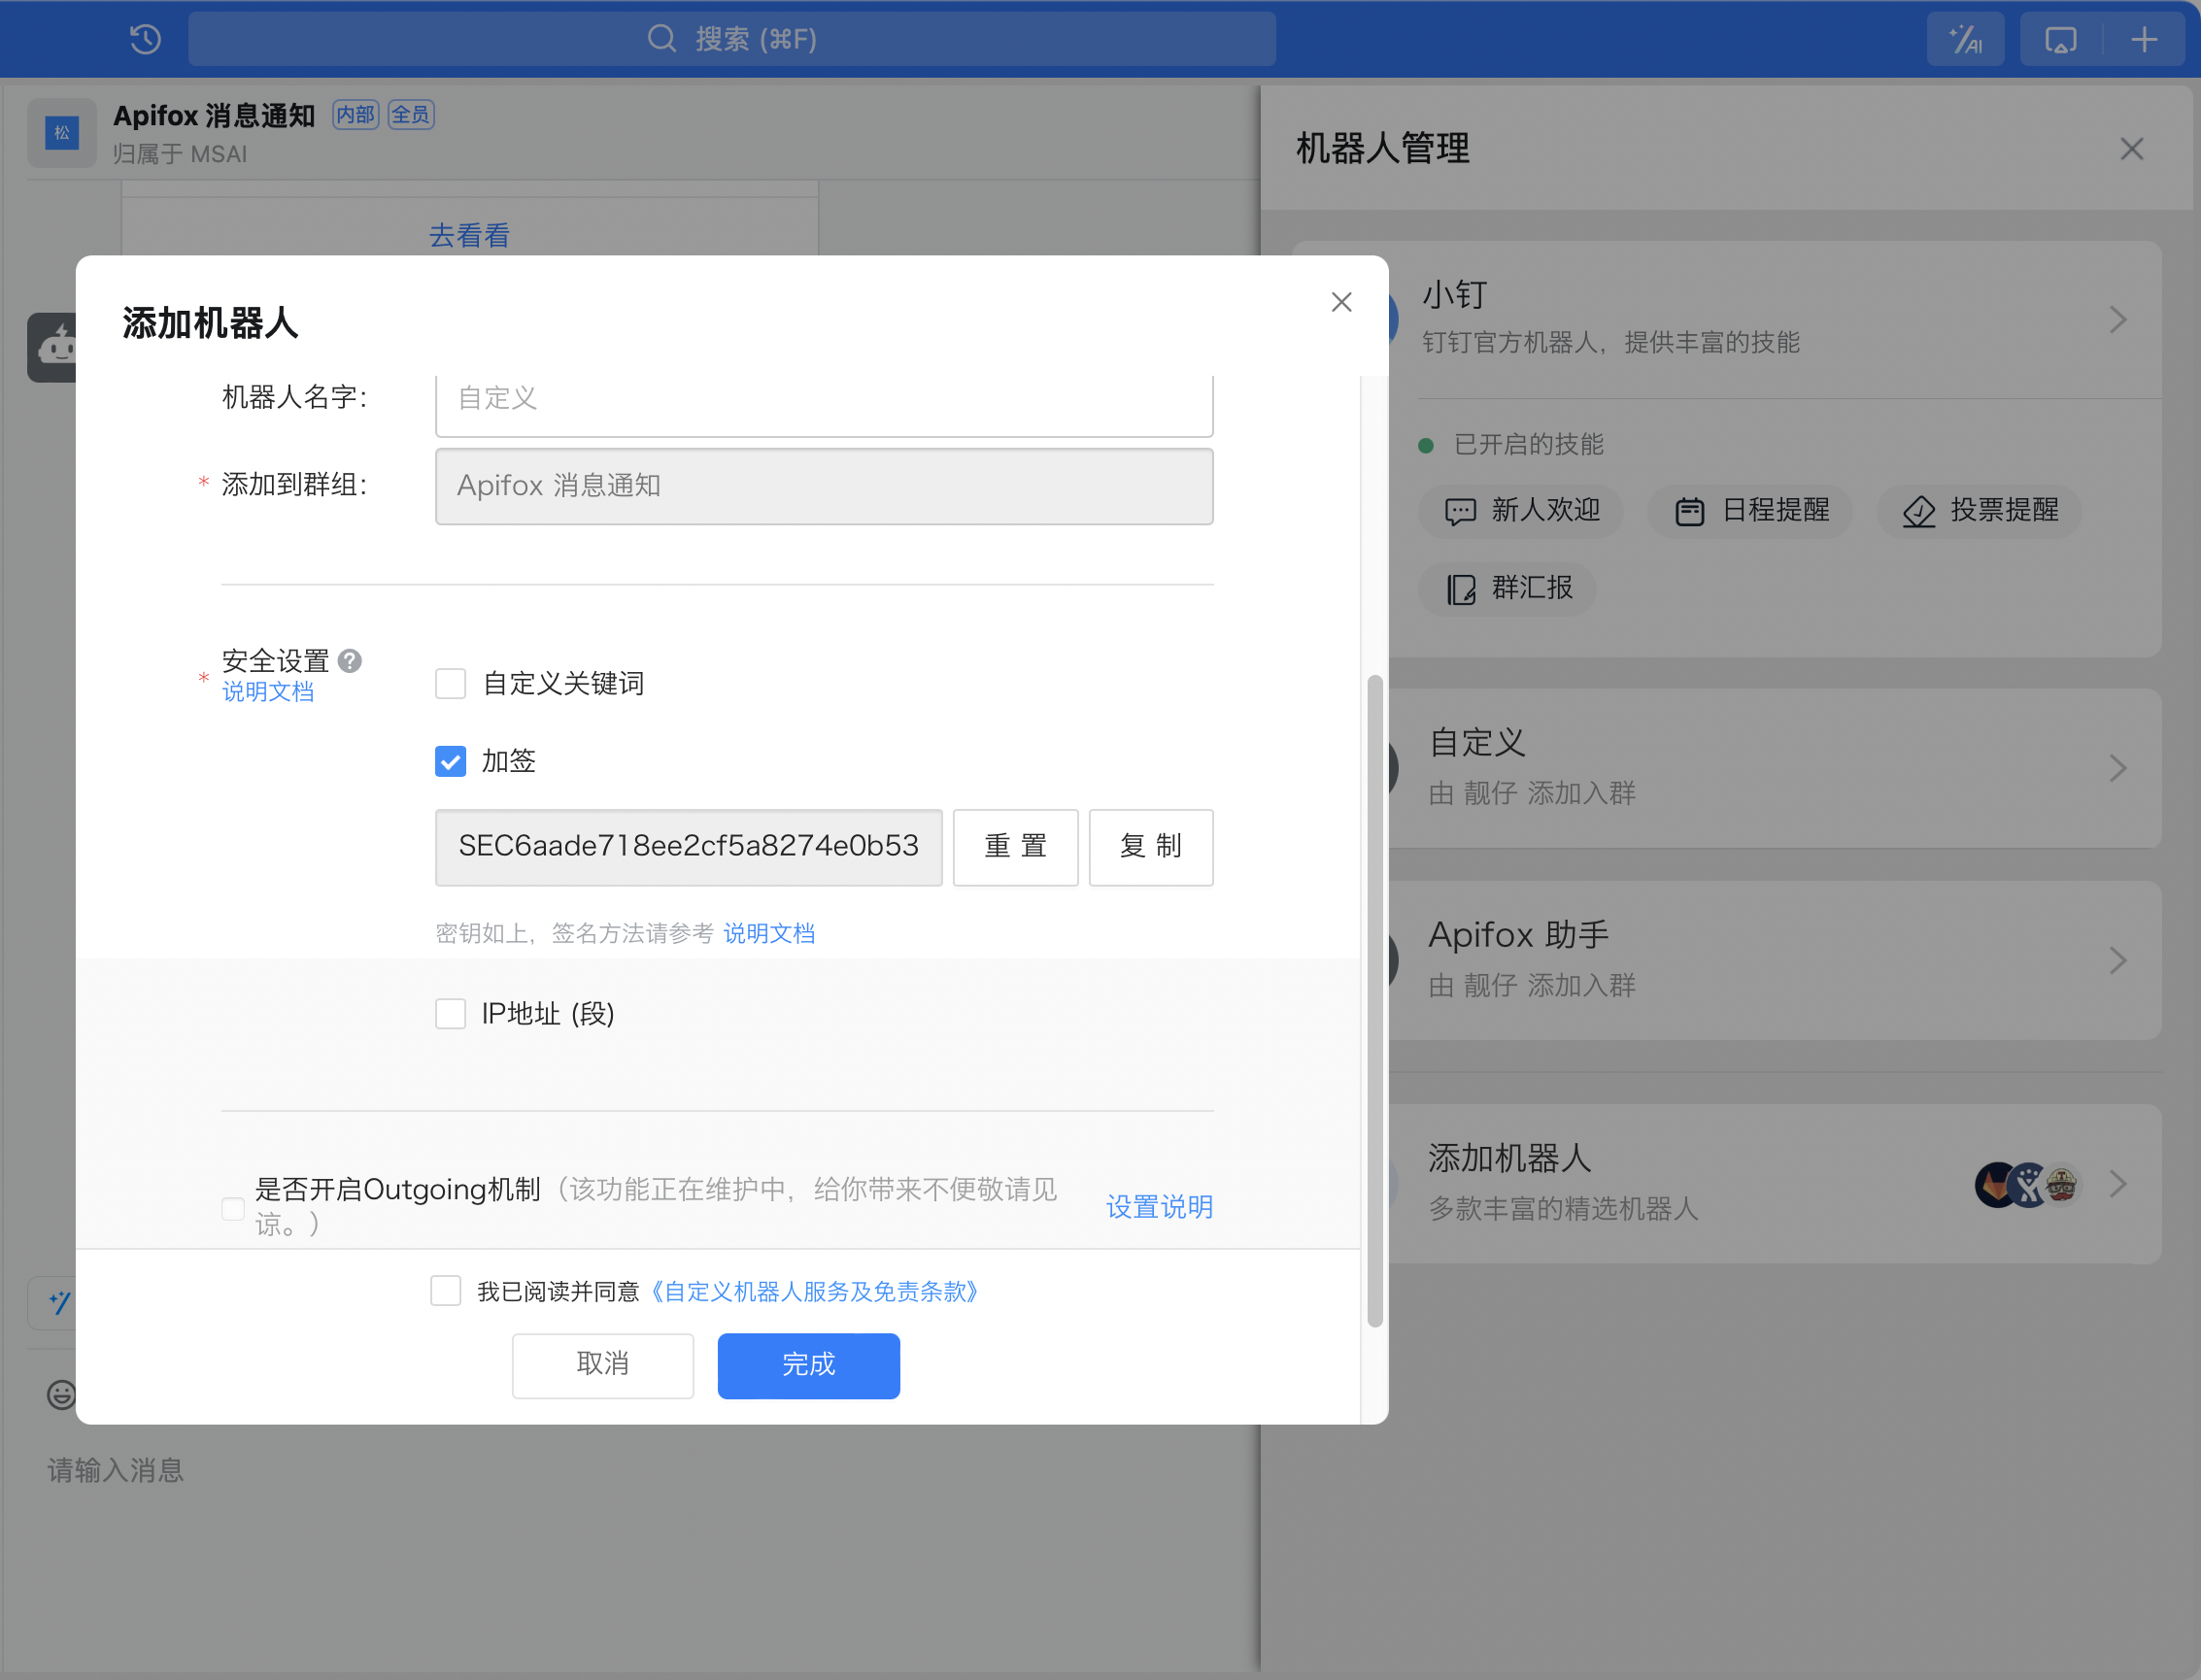Image resolution: width=2201 pixels, height=1680 pixels.
Task: Click the plus icon in the top bar
Action: pyautogui.click(x=2144, y=40)
